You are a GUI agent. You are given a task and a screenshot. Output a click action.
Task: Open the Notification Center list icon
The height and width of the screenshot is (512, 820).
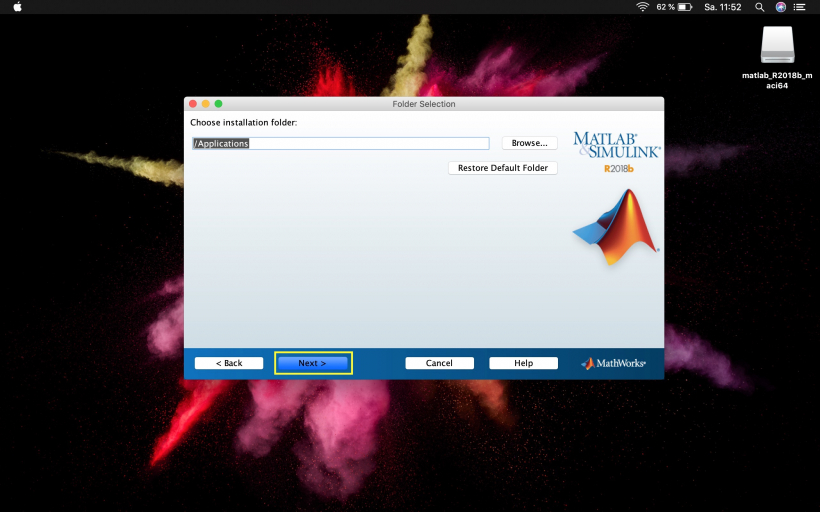click(800, 7)
